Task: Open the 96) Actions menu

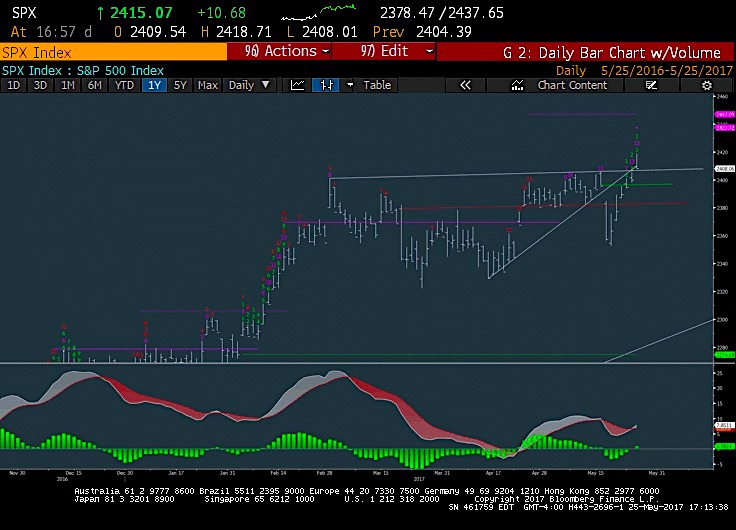Action: pos(279,51)
